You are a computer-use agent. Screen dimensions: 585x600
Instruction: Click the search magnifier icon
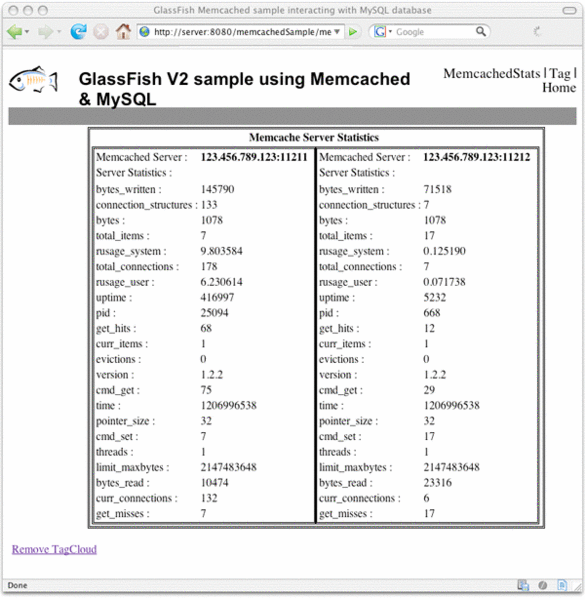[x=481, y=31]
